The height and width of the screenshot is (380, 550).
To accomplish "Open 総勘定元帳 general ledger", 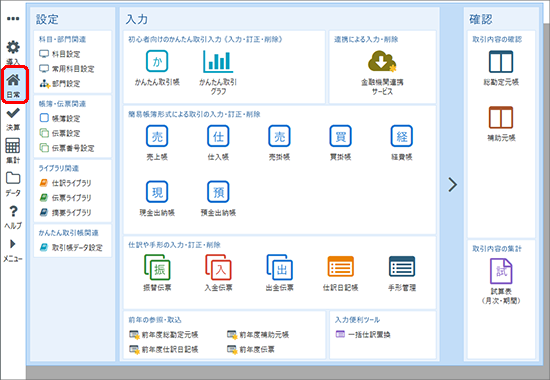I will 501,62.
